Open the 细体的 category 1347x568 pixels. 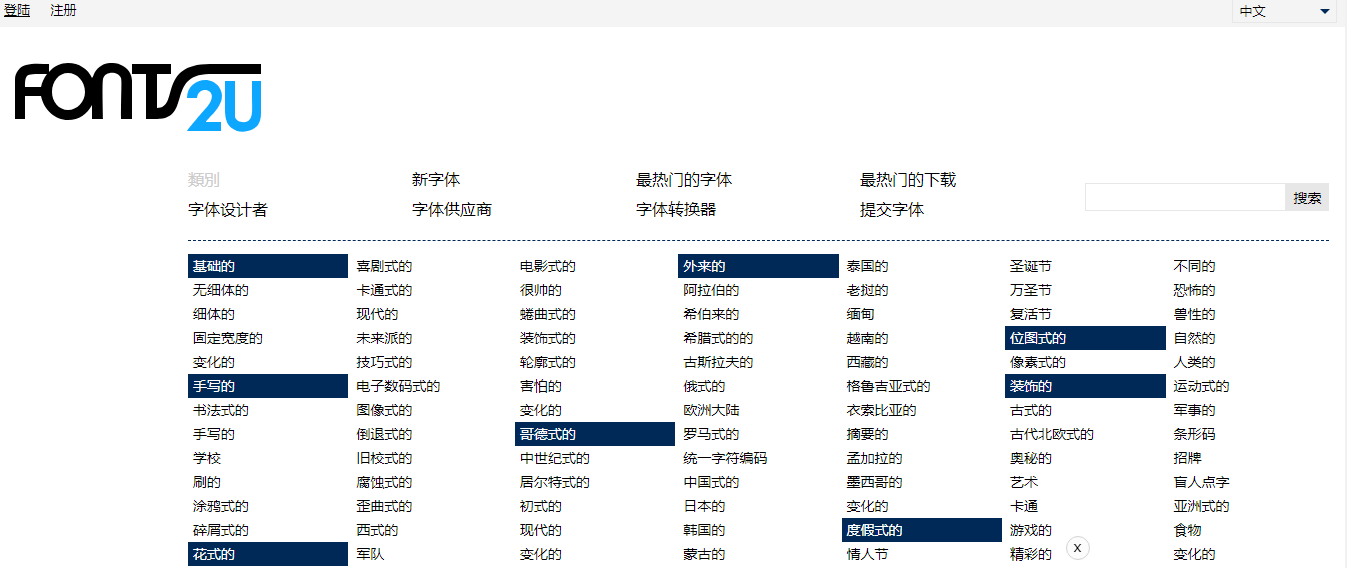[x=214, y=314]
